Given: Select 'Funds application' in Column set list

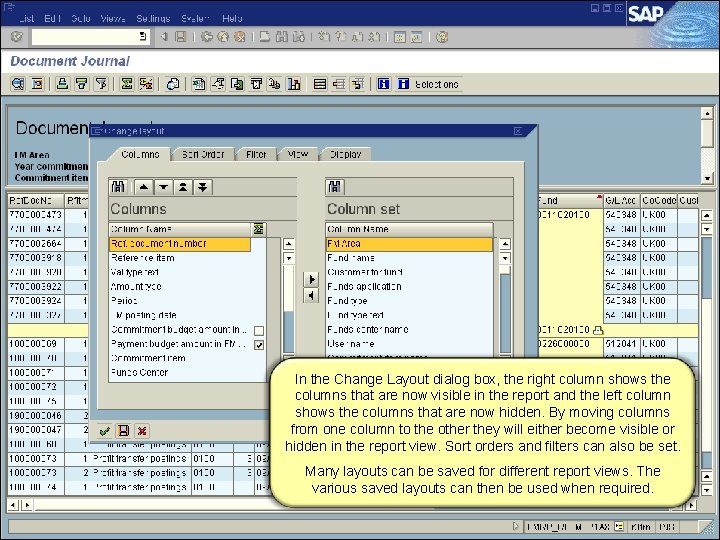Looking at the screenshot, I should 409,287.
